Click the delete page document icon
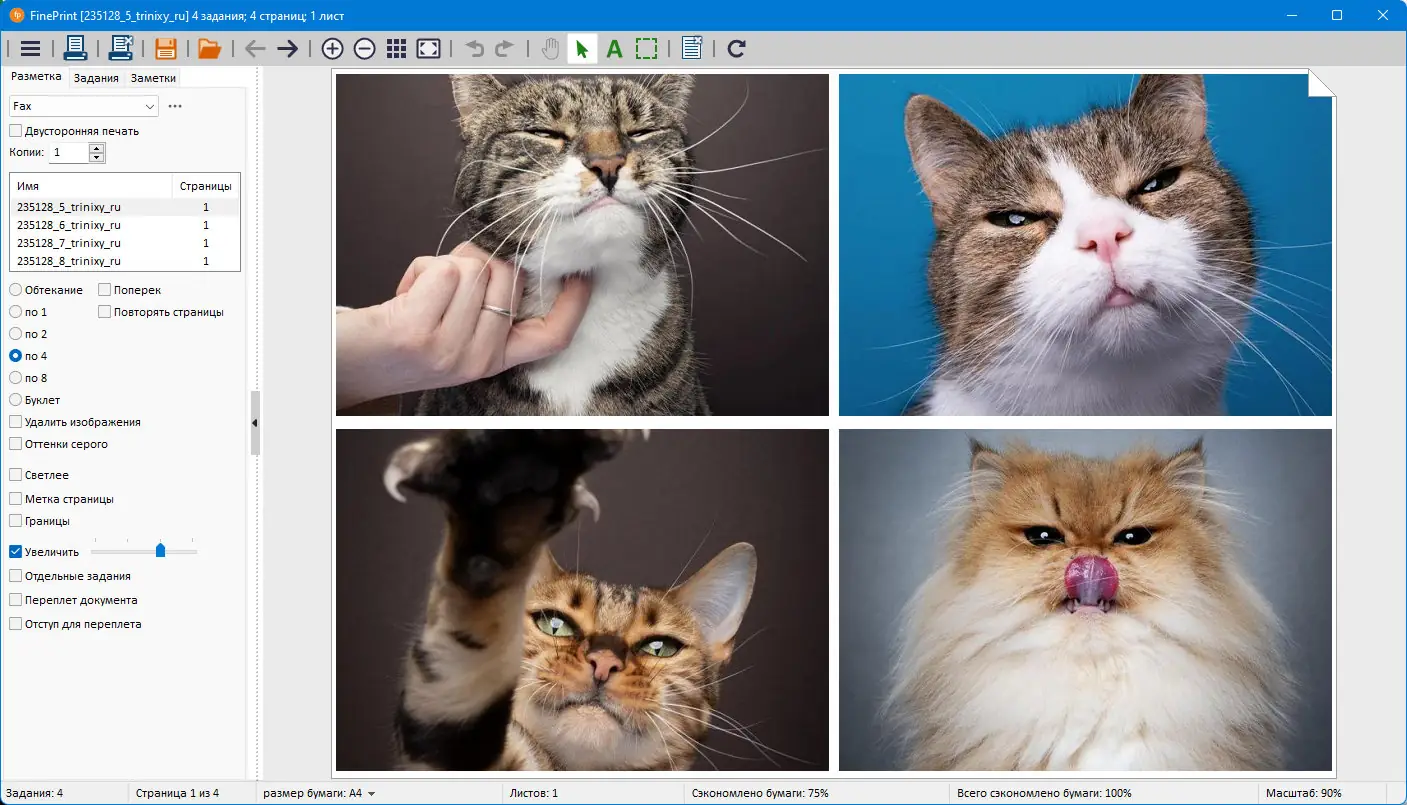Image resolution: width=1407 pixels, height=805 pixels. click(692, 48)
